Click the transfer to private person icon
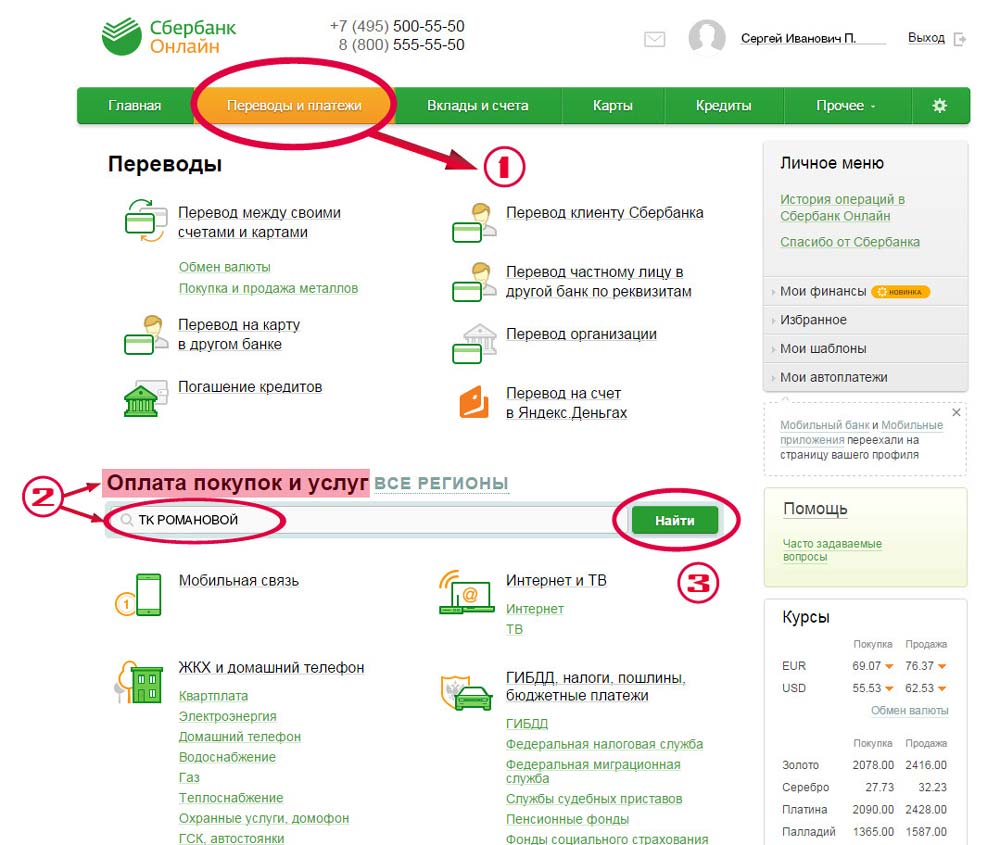This screenshot has width=1000, height=845. [474, 281]
